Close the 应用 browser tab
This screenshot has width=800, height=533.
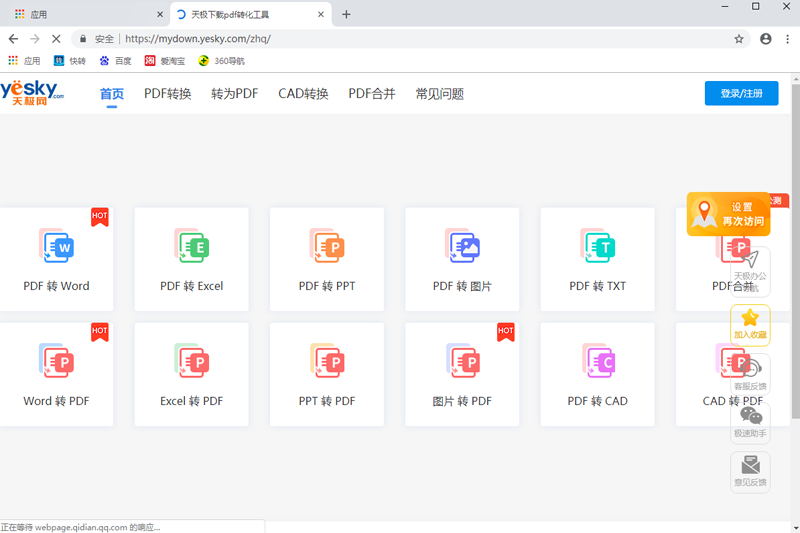coord(160,14)
